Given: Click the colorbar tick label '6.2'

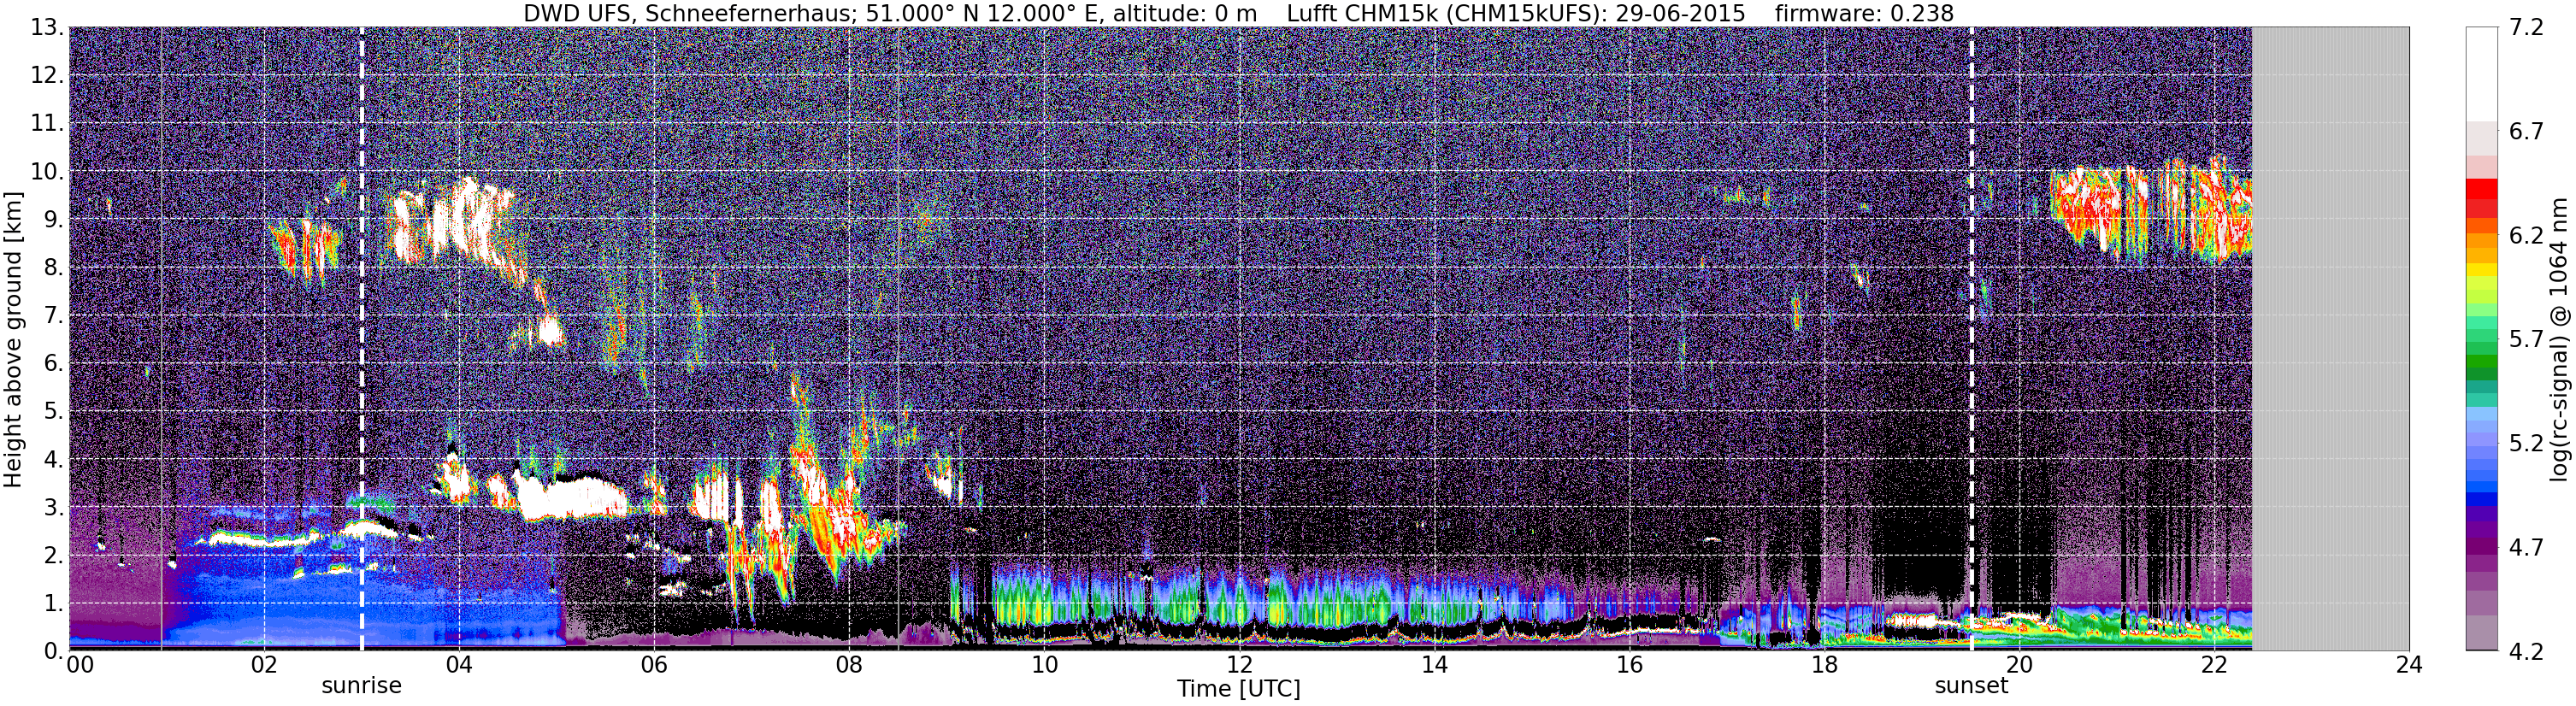Looking at the screenshot, I should pos(2527,236).
